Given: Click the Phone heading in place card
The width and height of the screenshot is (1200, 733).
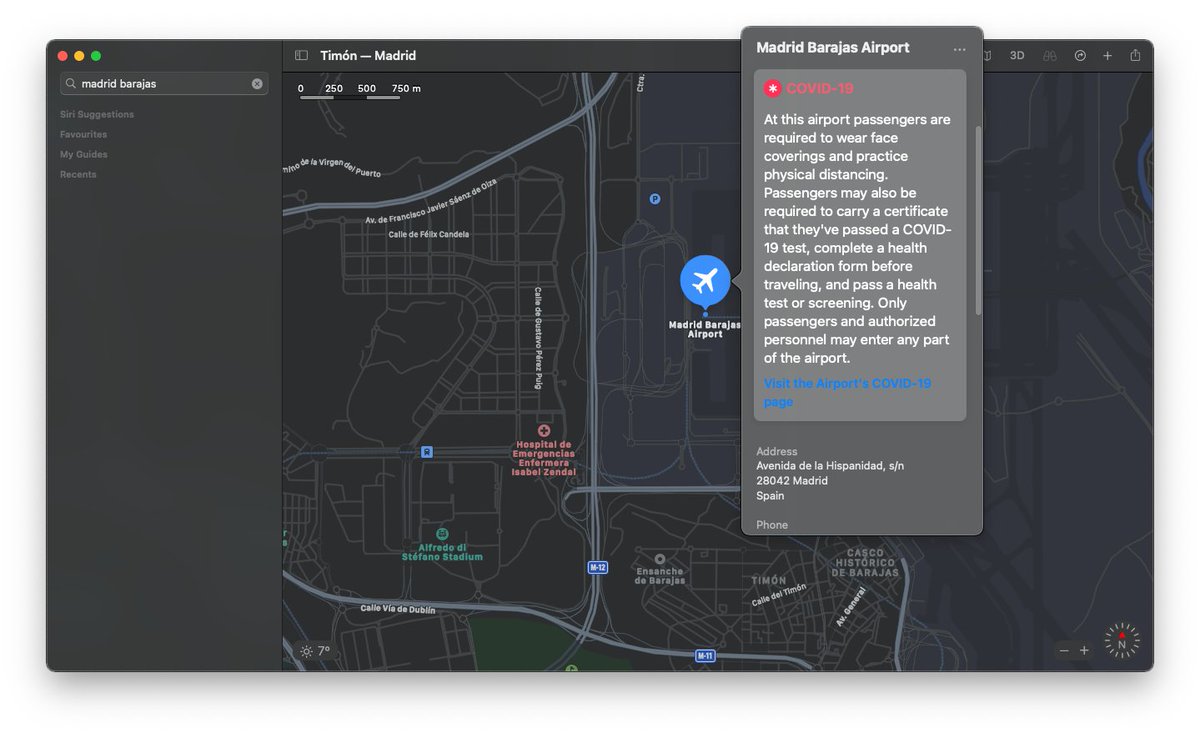Looking at the screenshot, I should [x=772, y=525].
